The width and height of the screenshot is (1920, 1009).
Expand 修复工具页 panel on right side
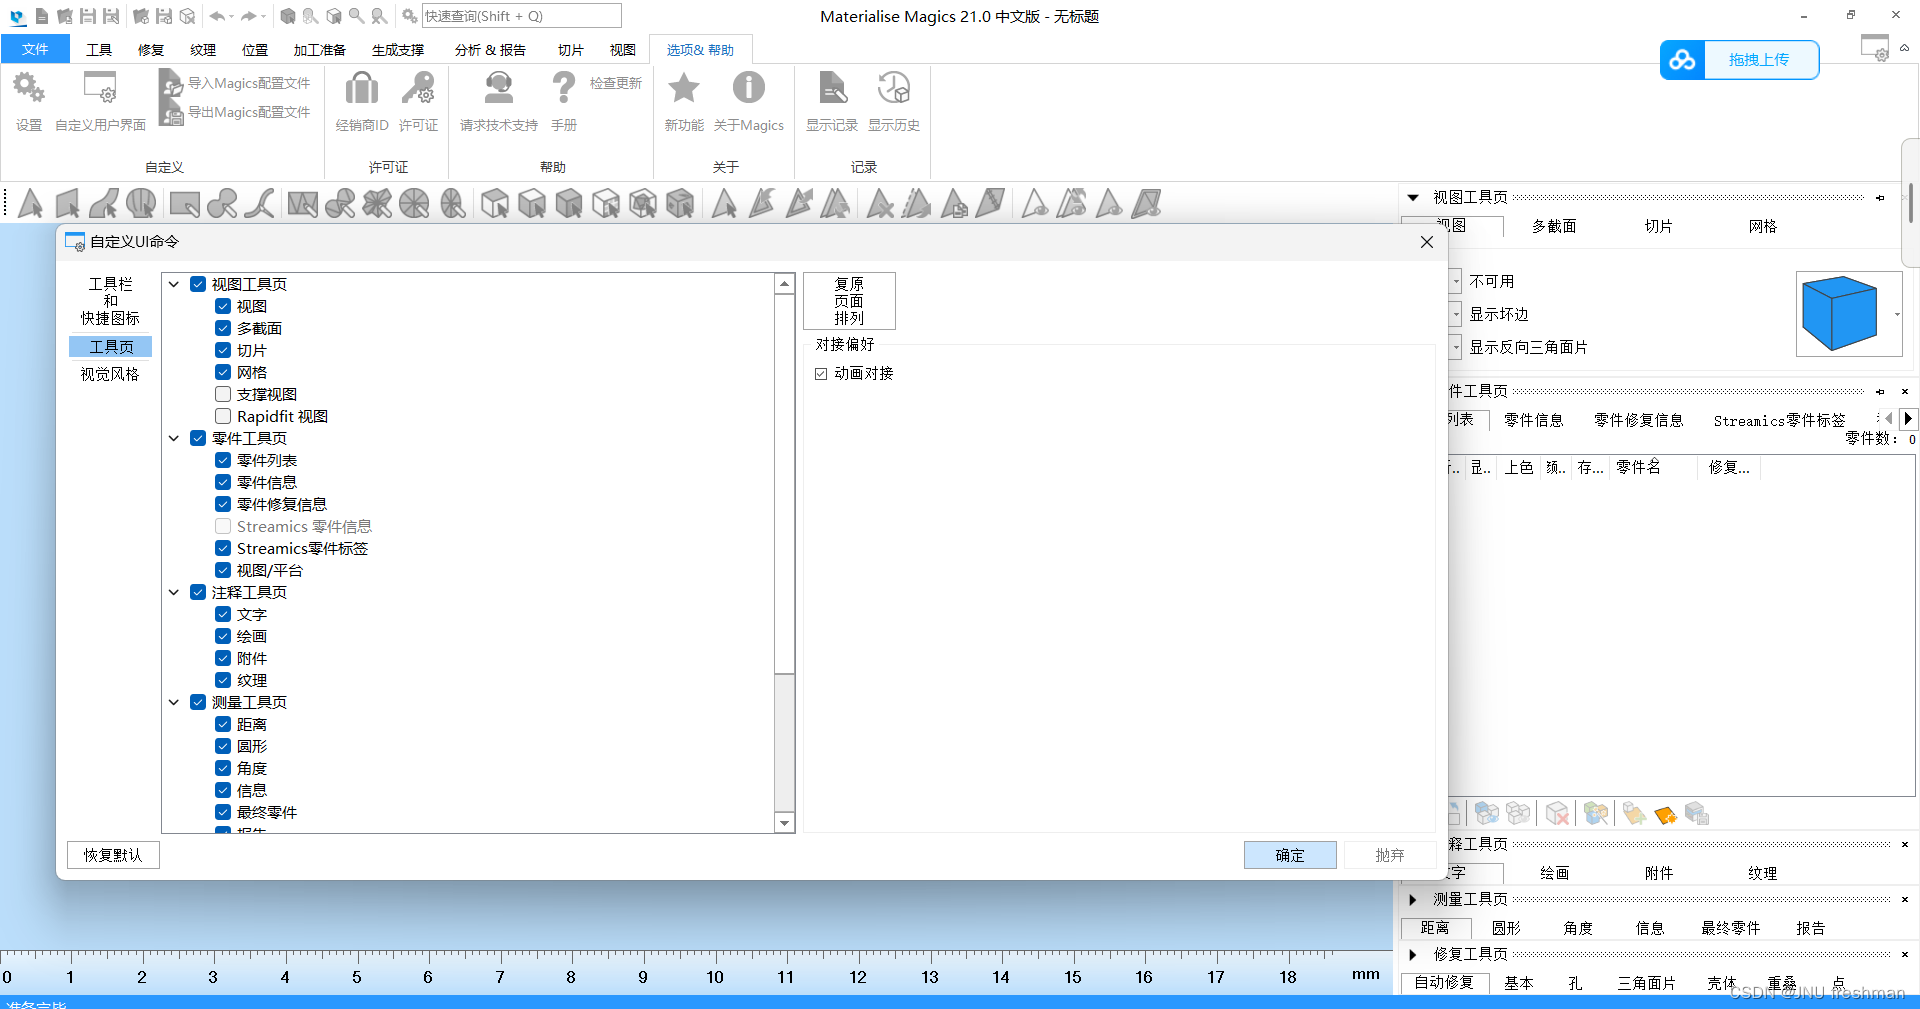1413,954
